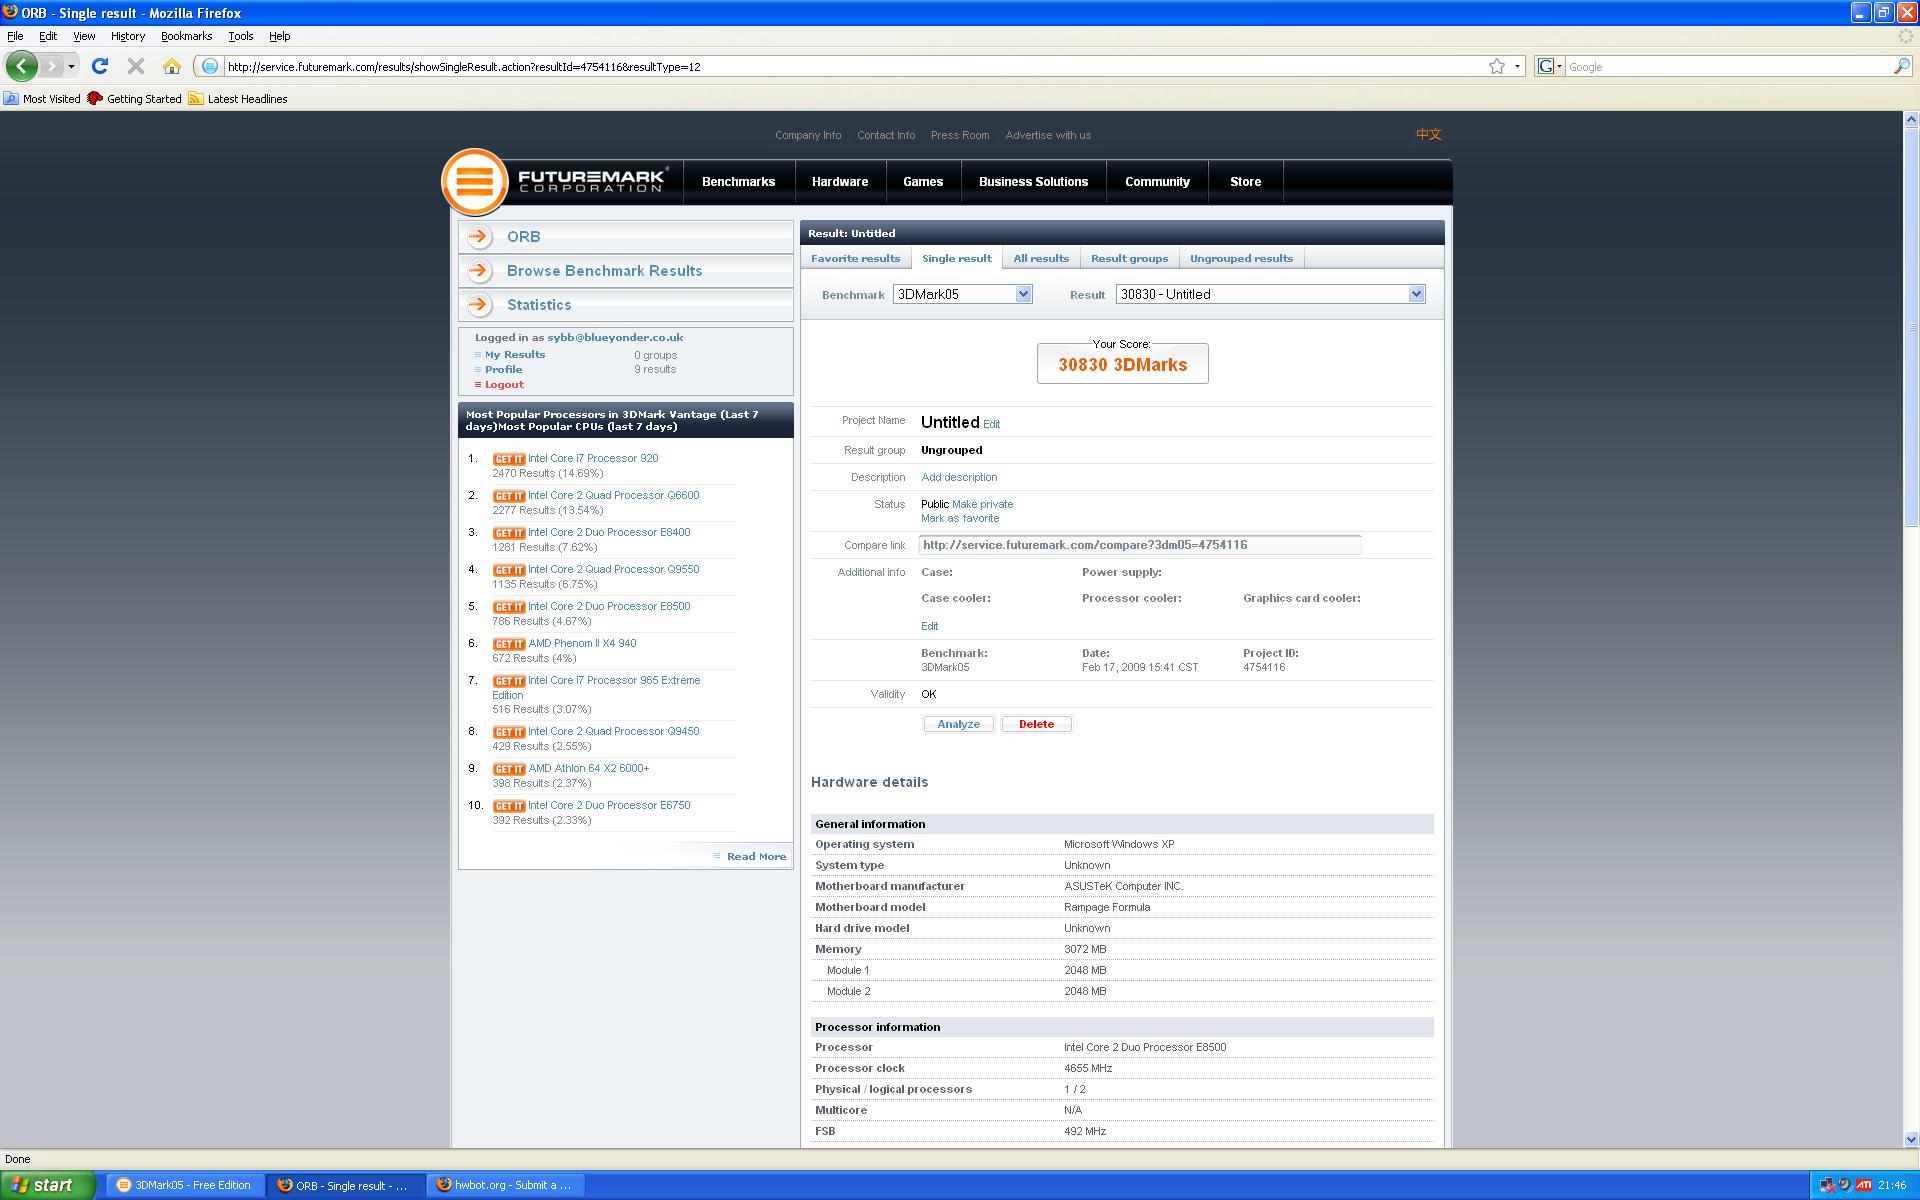This screenshot has height=1200, width=1920.
Task: Click GET IT badge for Phenom II X4 940
Action: point(508,644)
